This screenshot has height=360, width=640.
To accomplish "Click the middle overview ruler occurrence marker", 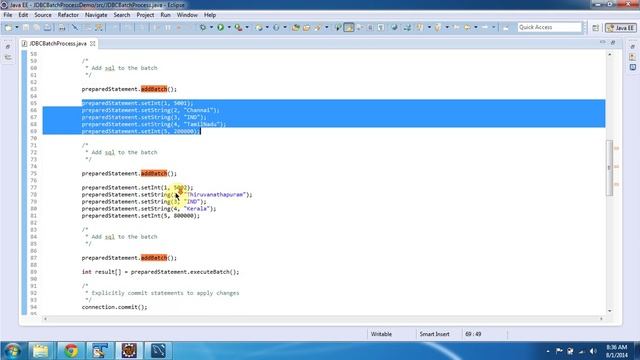I will (x=616, y=167).
